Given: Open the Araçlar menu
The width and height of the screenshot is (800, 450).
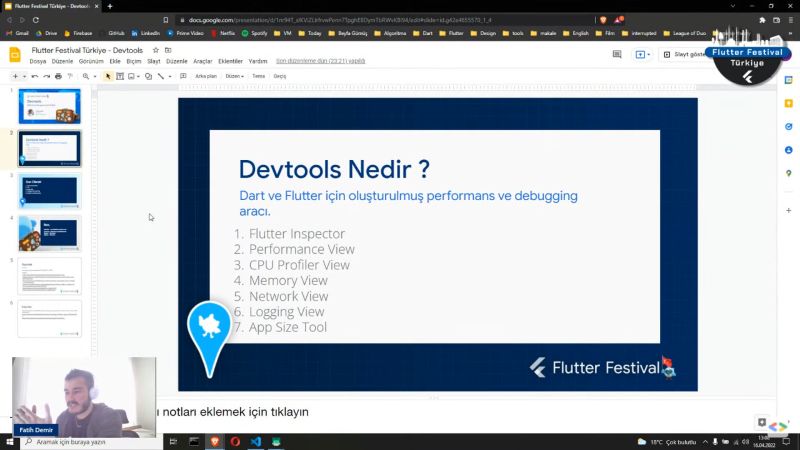Looking at the screenshot, I should (x=203, y=61).
